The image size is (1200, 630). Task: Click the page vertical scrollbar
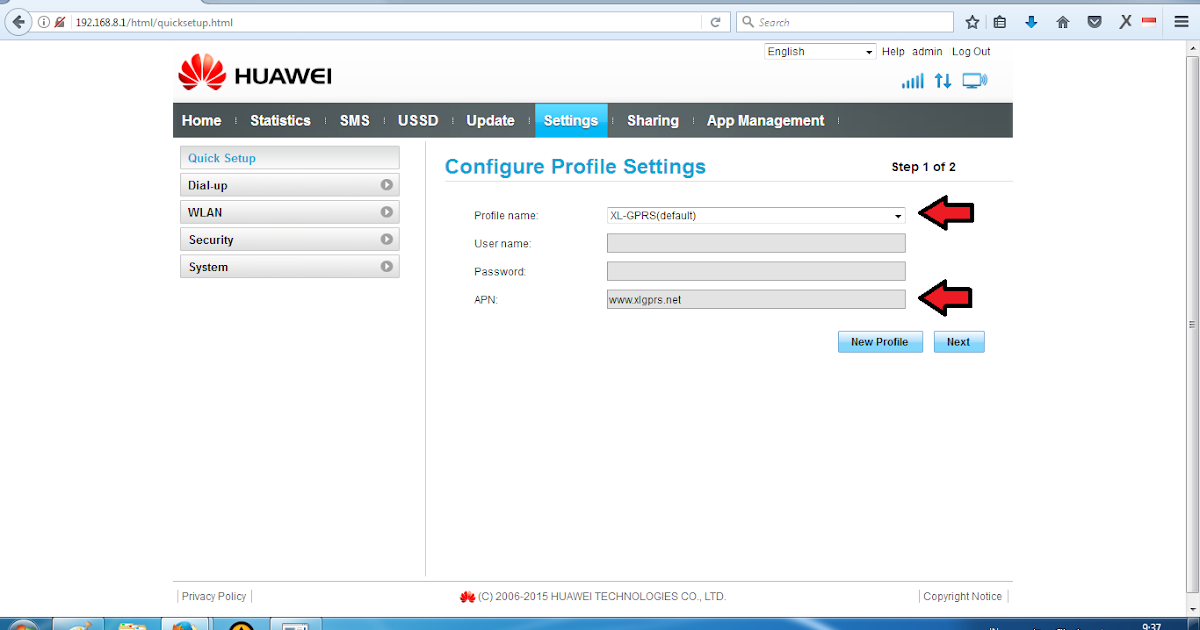(x=1192, y=325)
